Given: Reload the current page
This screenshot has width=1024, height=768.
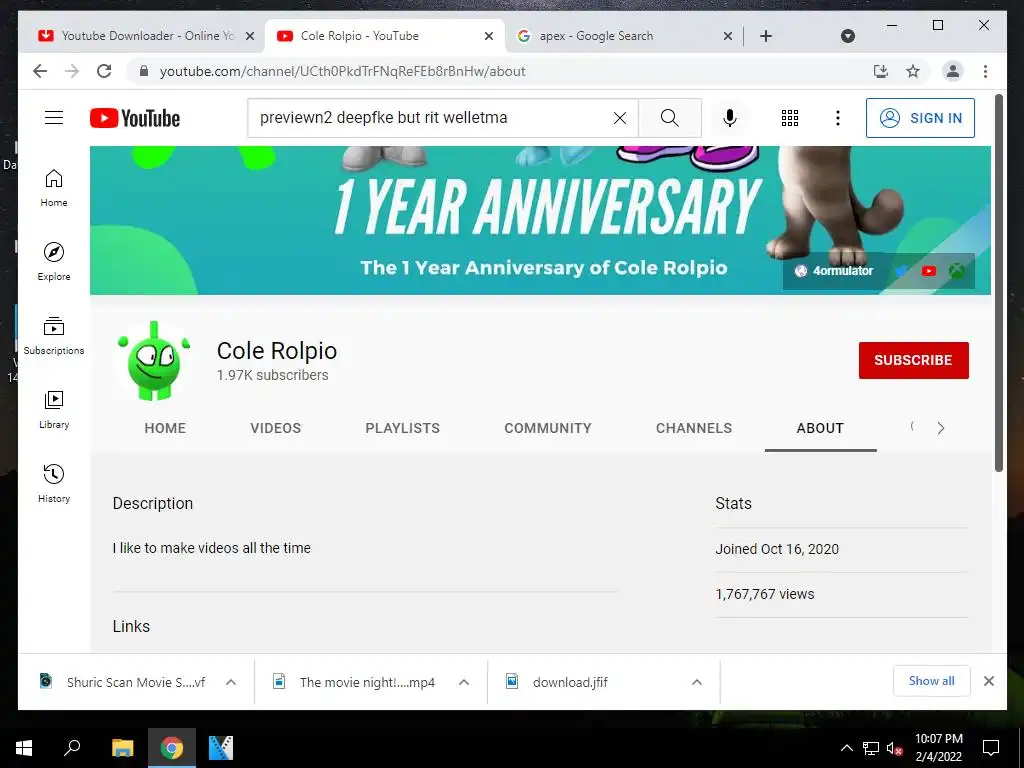Looking at the screenshot, I should [104, 71].
